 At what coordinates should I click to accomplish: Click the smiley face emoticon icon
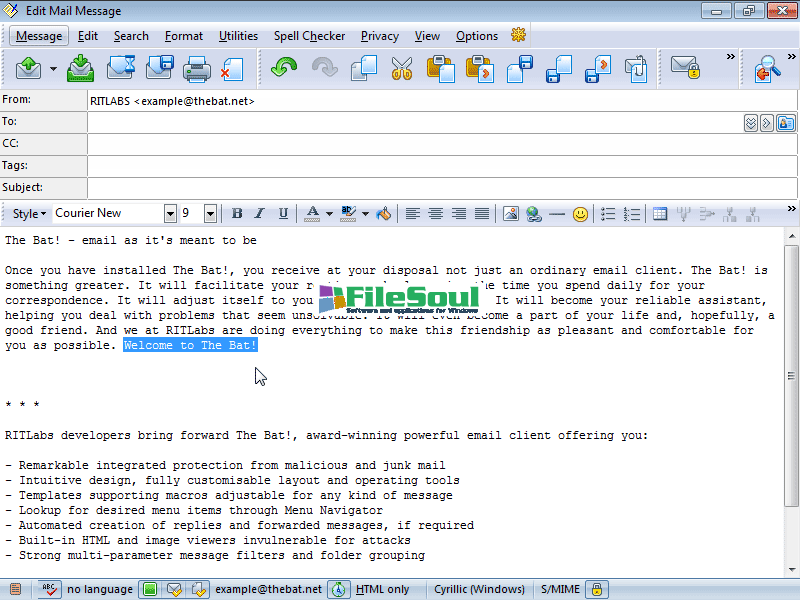click(580, 213)
